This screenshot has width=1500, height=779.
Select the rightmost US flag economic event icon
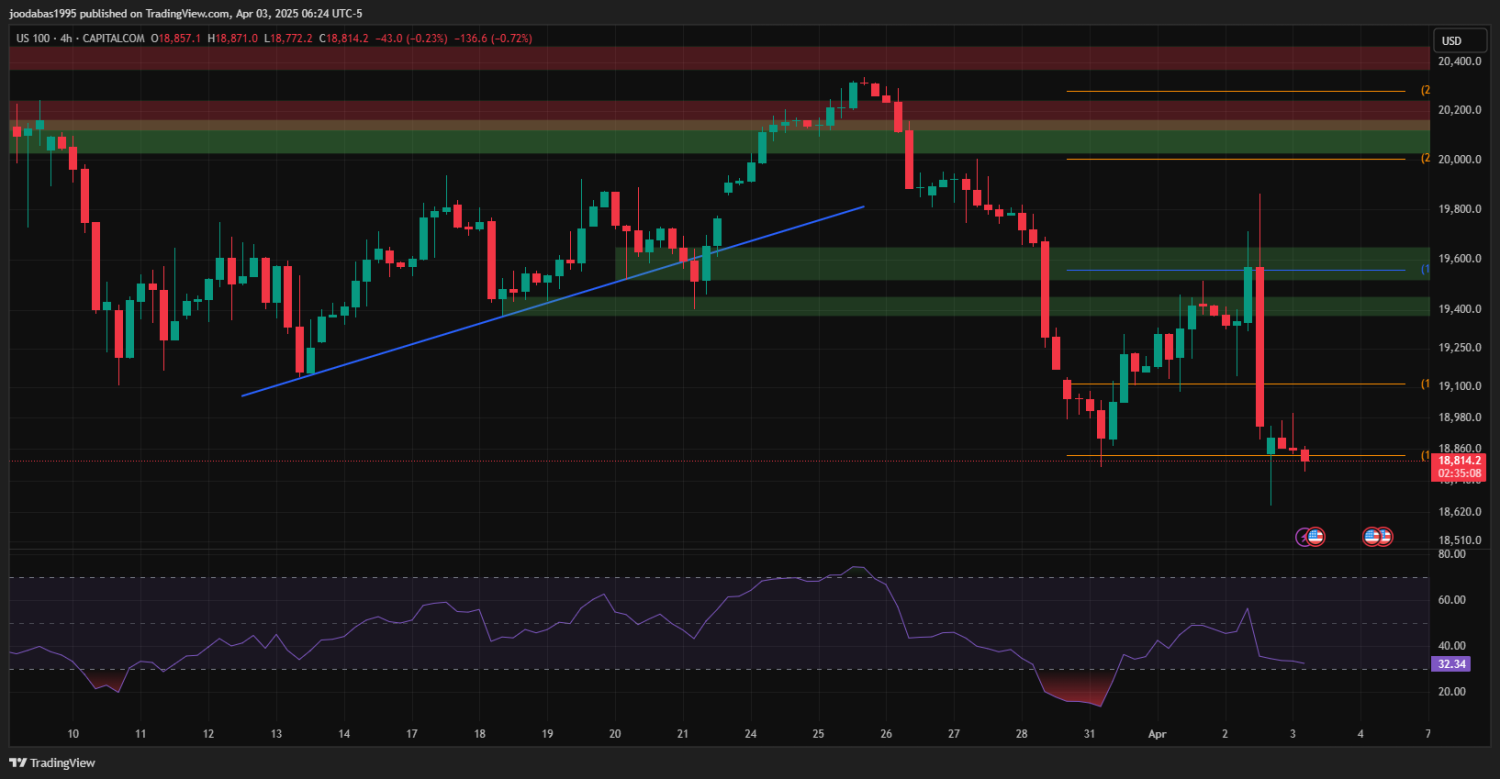[1384, 537]
